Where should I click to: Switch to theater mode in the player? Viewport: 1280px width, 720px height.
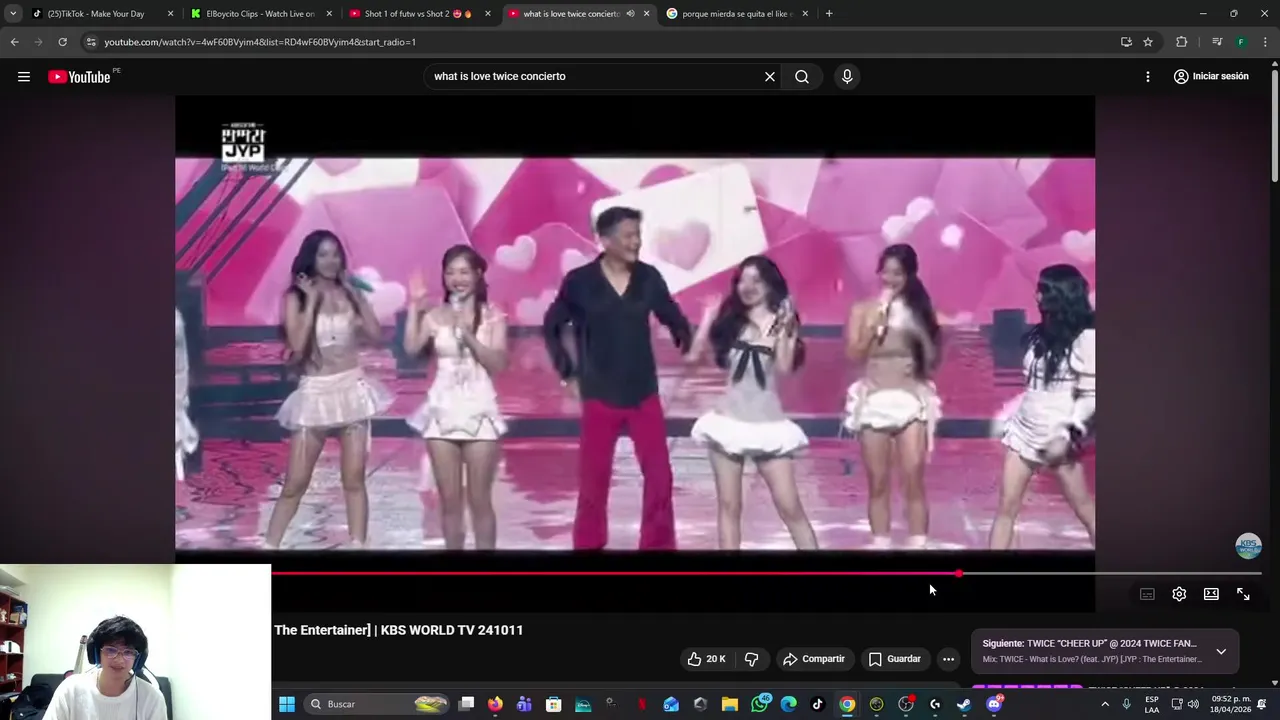tap(1211, 594)
